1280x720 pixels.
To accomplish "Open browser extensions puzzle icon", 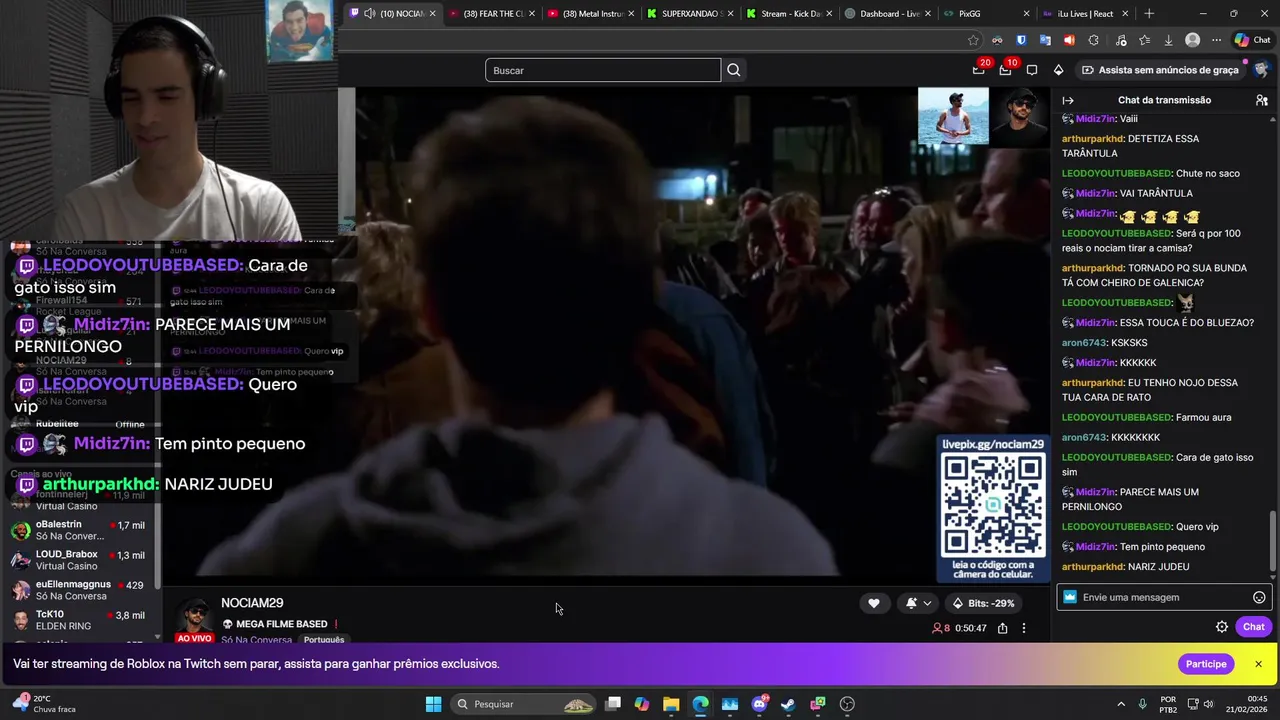I will tap(1093, 40).
